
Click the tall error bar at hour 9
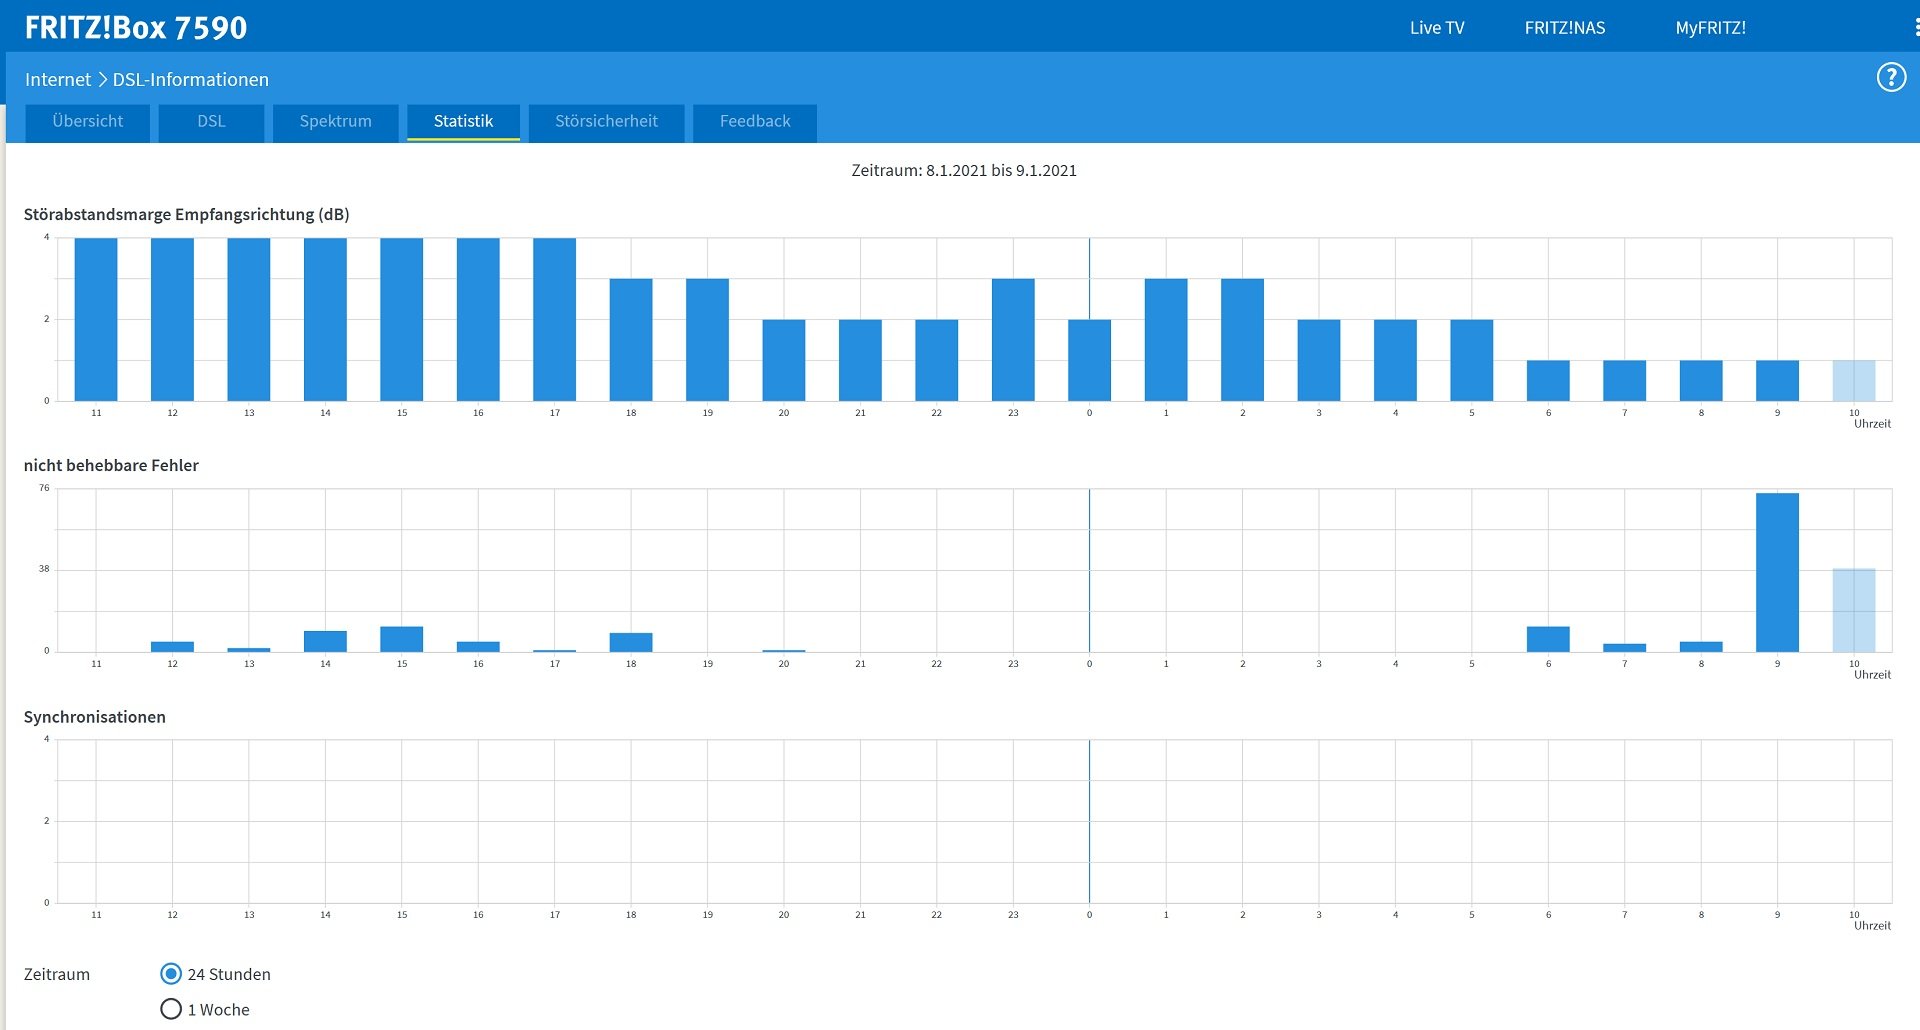1777,572
